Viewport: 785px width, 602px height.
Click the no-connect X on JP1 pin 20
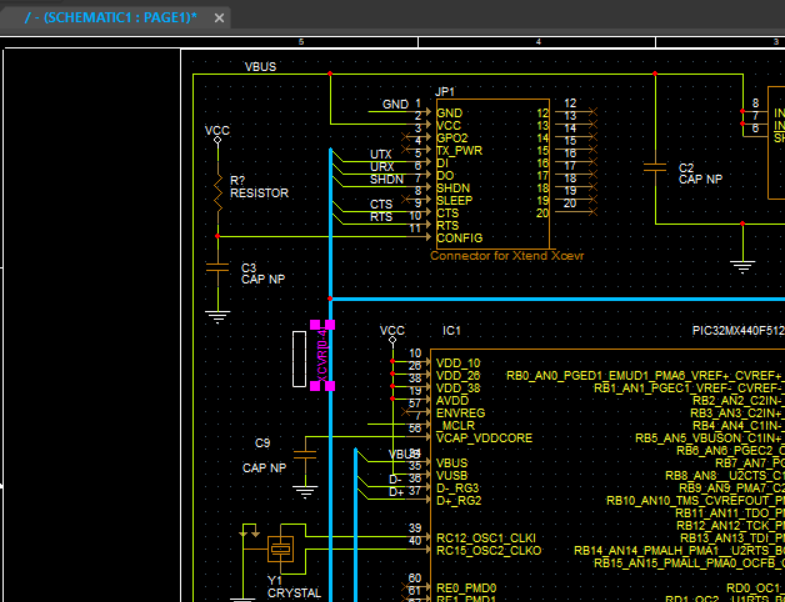click(x=593, y=212)
